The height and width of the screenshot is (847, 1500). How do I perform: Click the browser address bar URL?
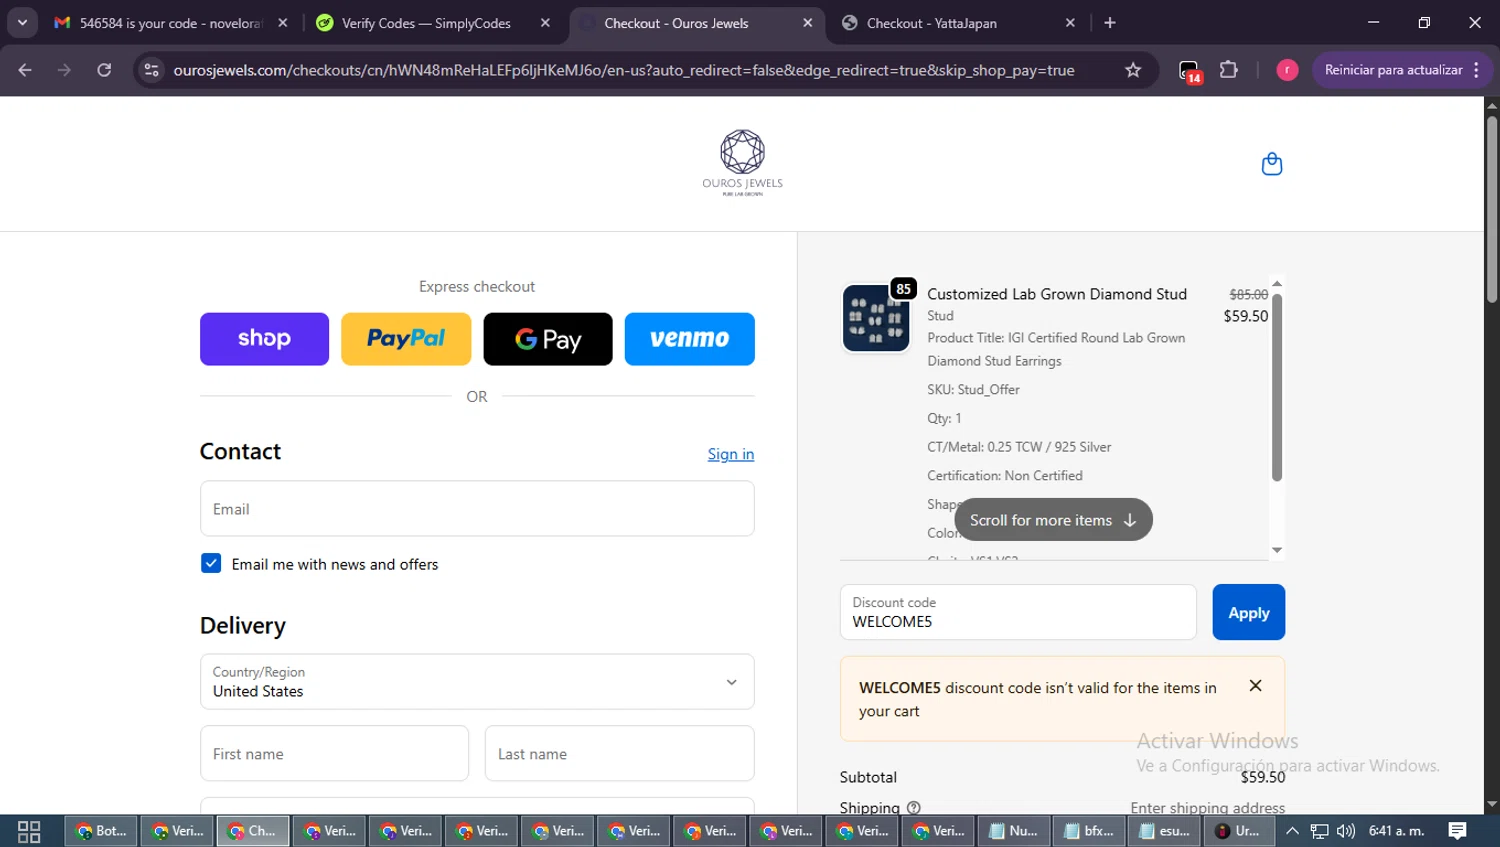(624, 70)
